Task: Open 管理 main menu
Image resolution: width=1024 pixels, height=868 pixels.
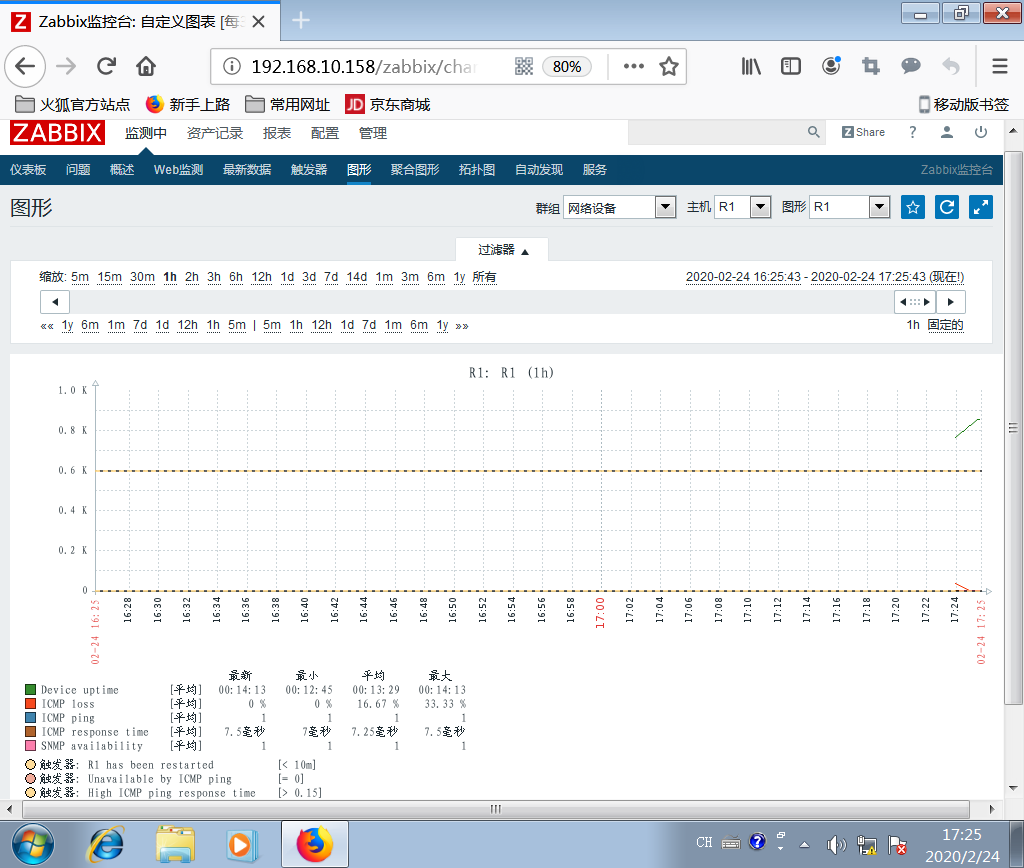Action: (373, 133)
